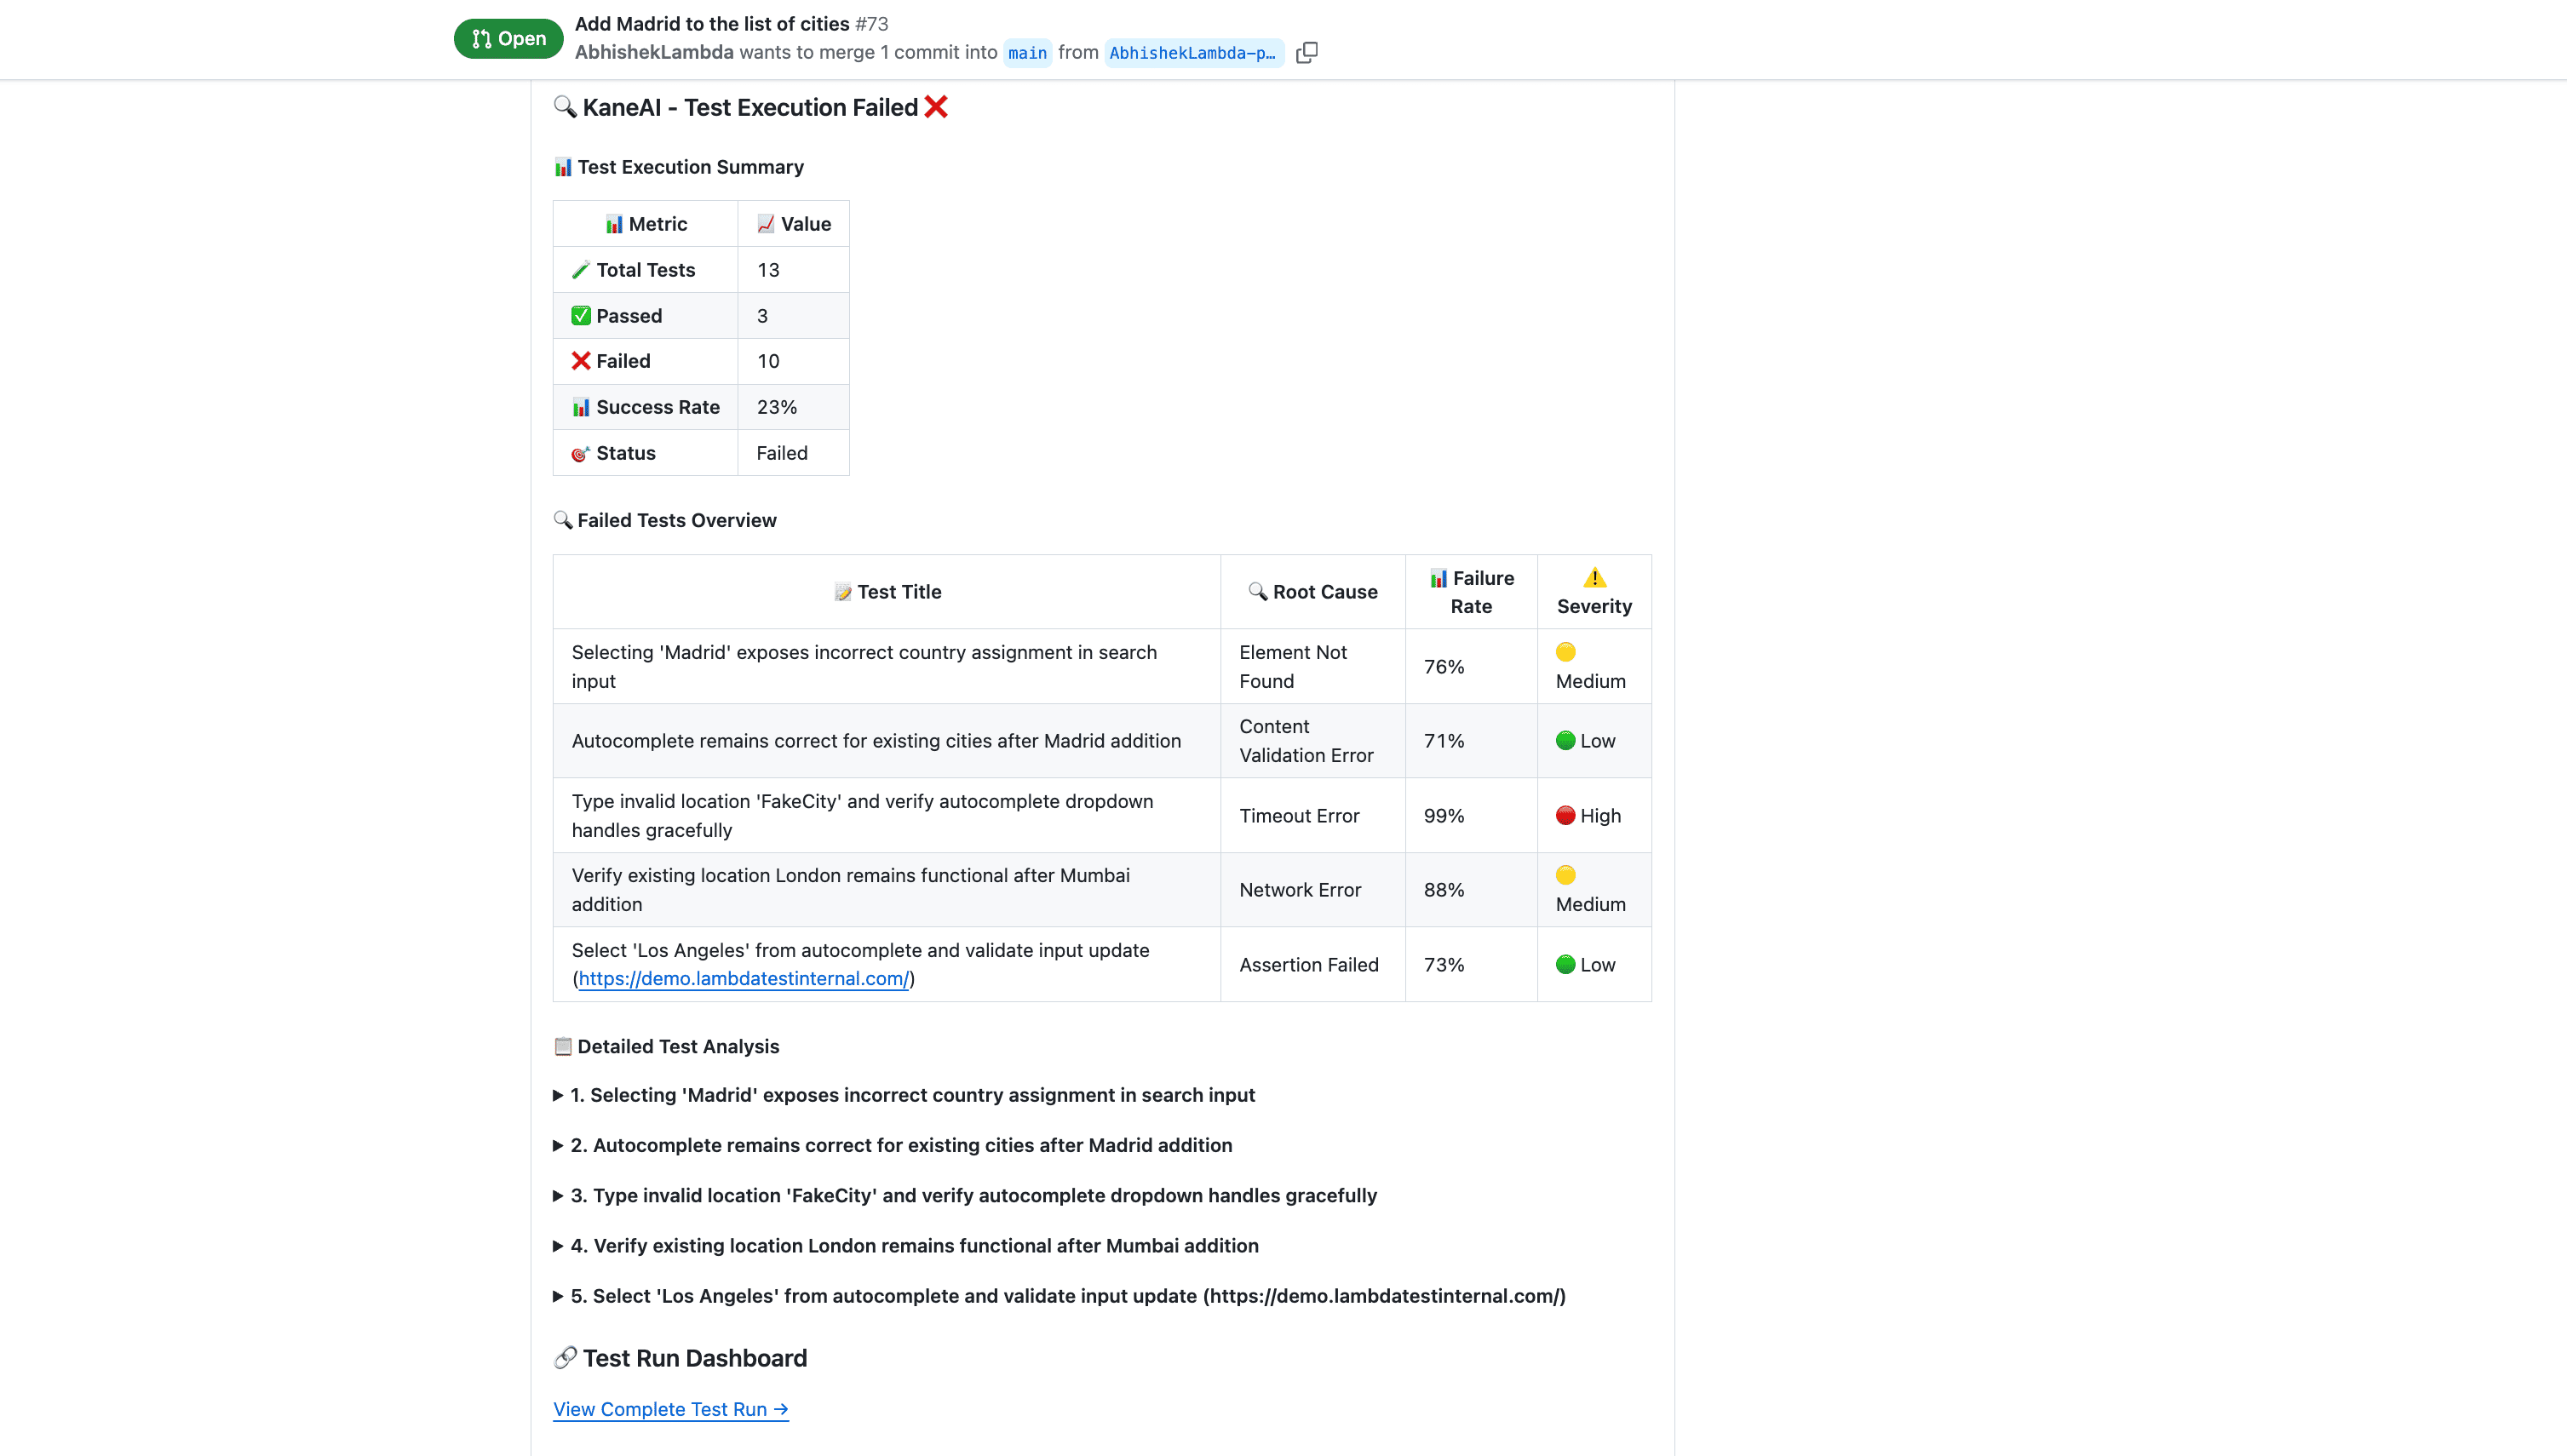Click the AbhishekLambda author name
The image size is (2567, 1456).
click(654, 52)
